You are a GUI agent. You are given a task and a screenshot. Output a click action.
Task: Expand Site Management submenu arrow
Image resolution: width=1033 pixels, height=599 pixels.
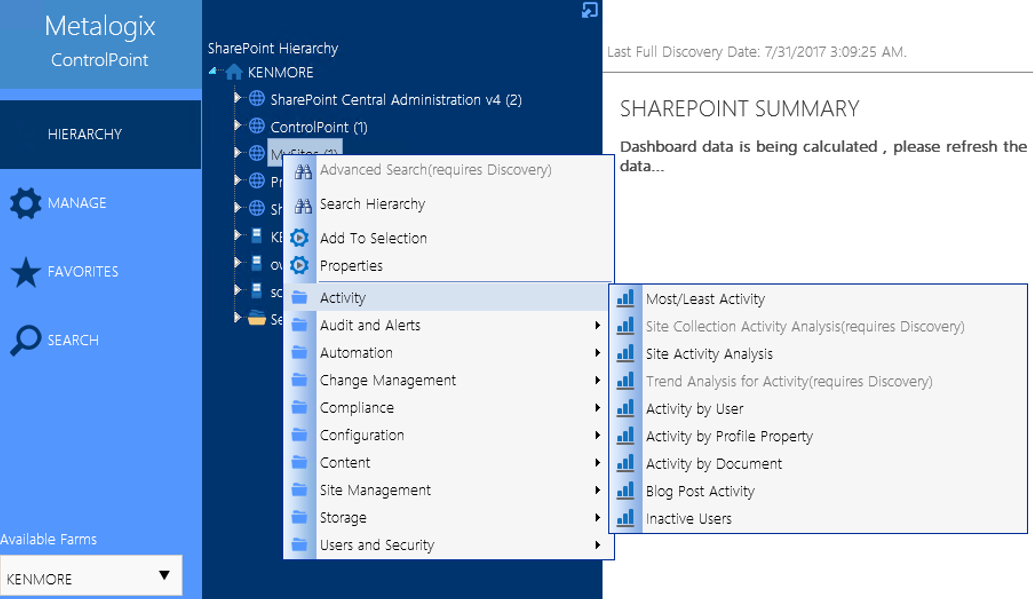[x=597, y=490]
